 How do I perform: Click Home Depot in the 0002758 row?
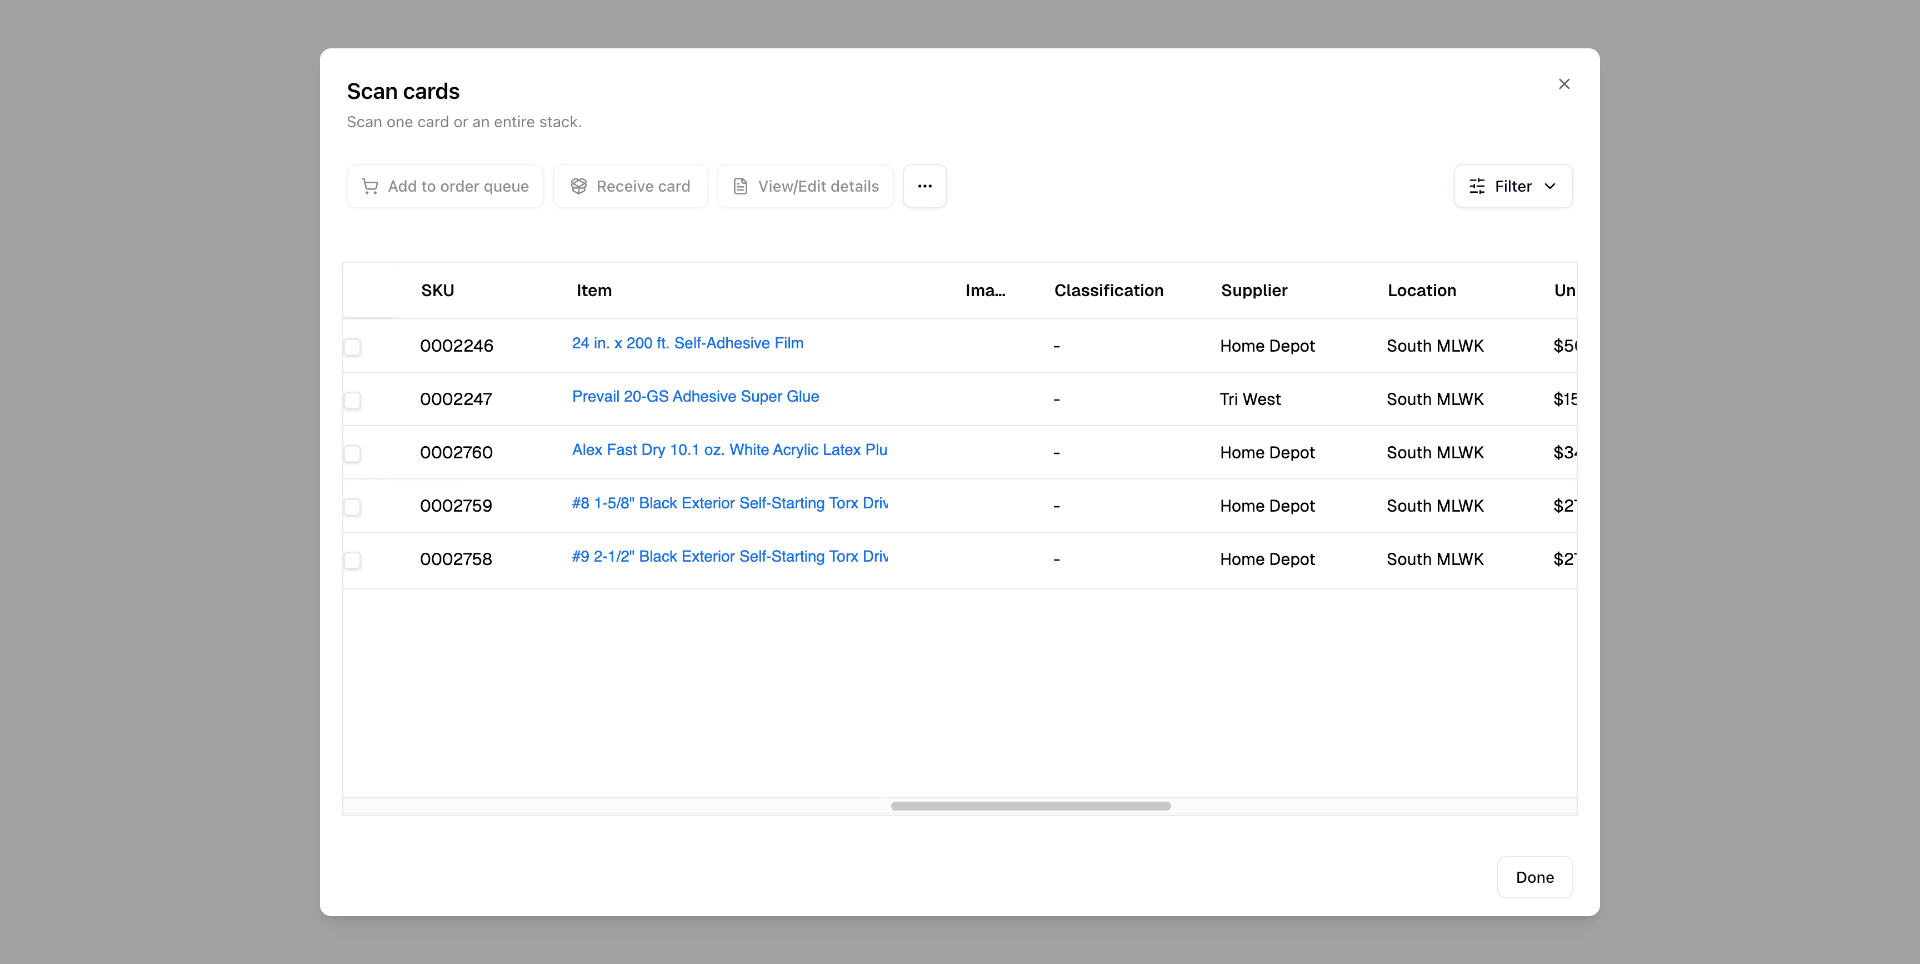1267,559
